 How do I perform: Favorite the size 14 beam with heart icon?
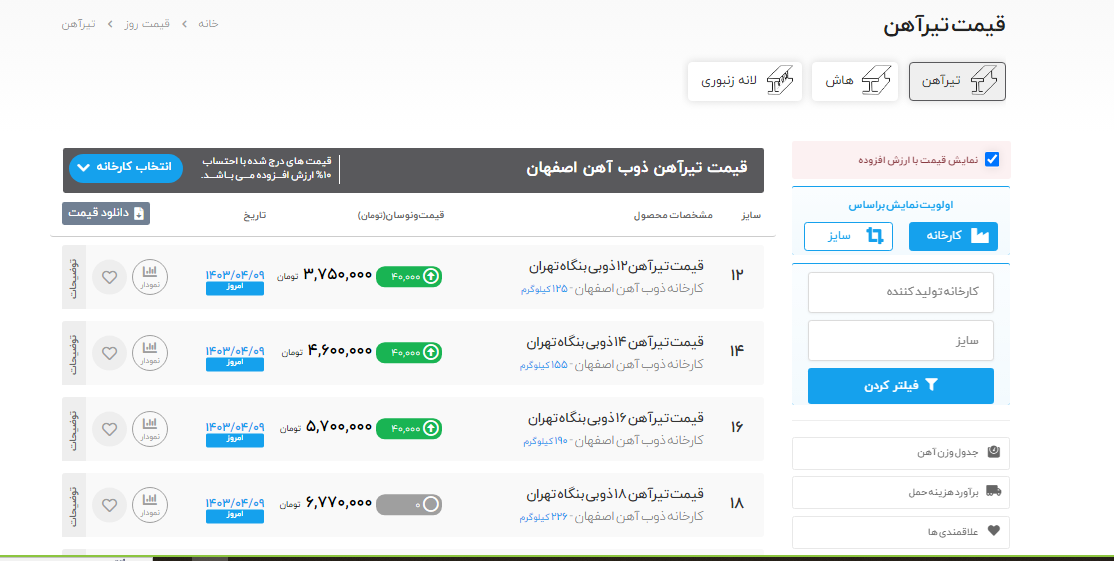point(109,353)
